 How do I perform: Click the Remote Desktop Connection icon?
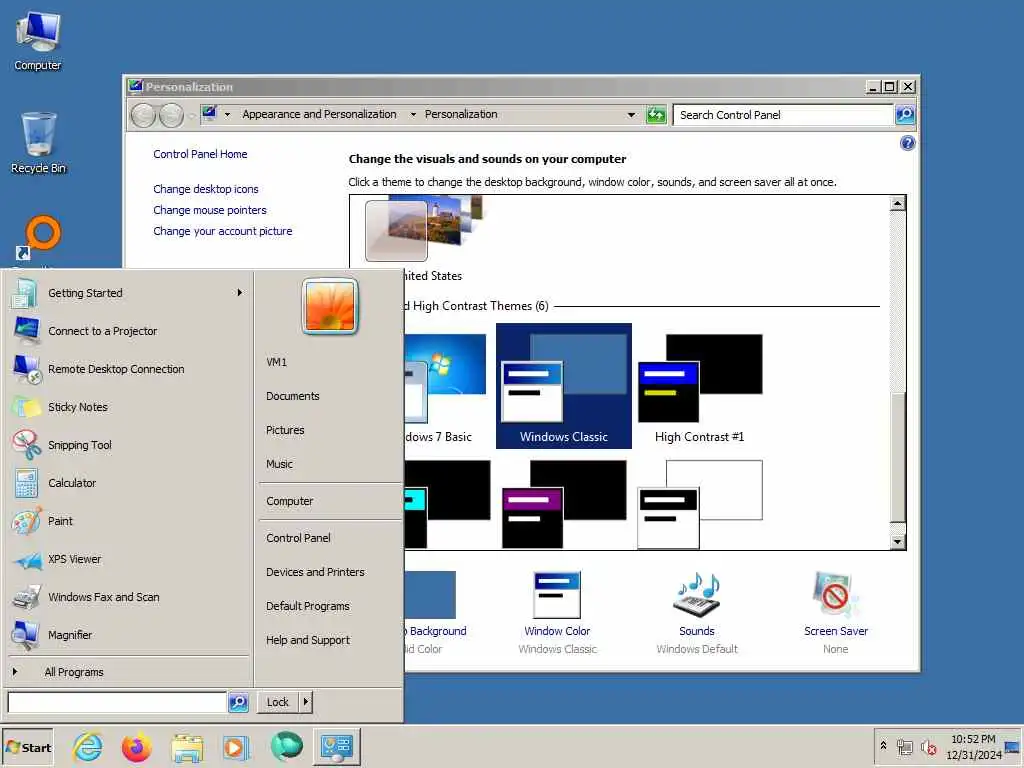click(27, 369)
